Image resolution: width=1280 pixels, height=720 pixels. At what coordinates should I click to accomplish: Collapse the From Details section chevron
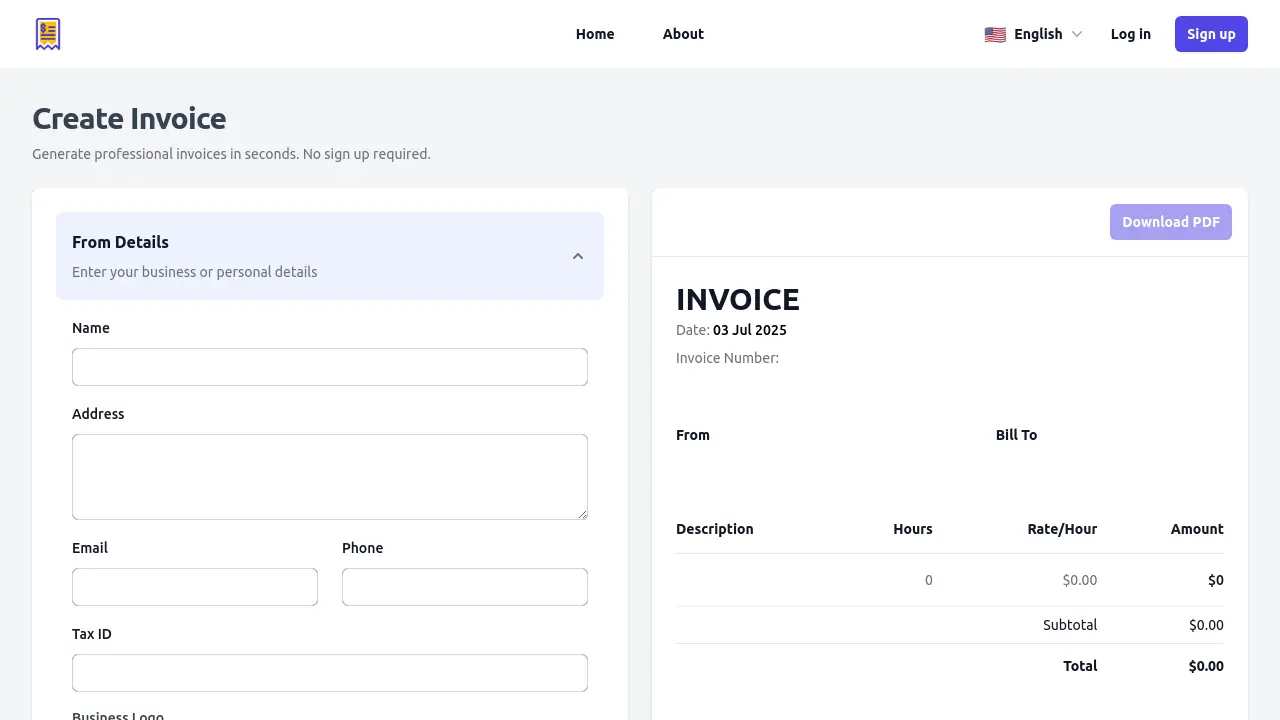(x=578, y=256)
